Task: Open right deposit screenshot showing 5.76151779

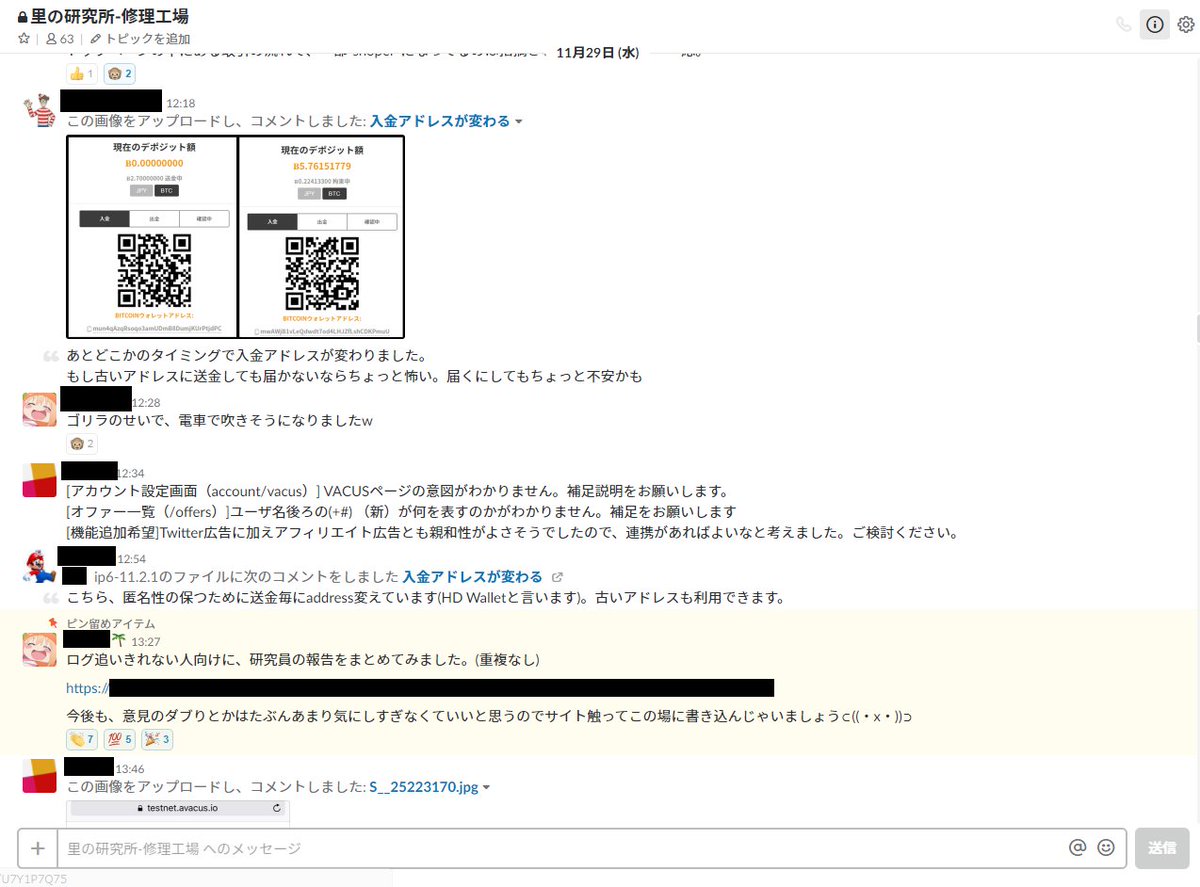Action: (321, 236)
